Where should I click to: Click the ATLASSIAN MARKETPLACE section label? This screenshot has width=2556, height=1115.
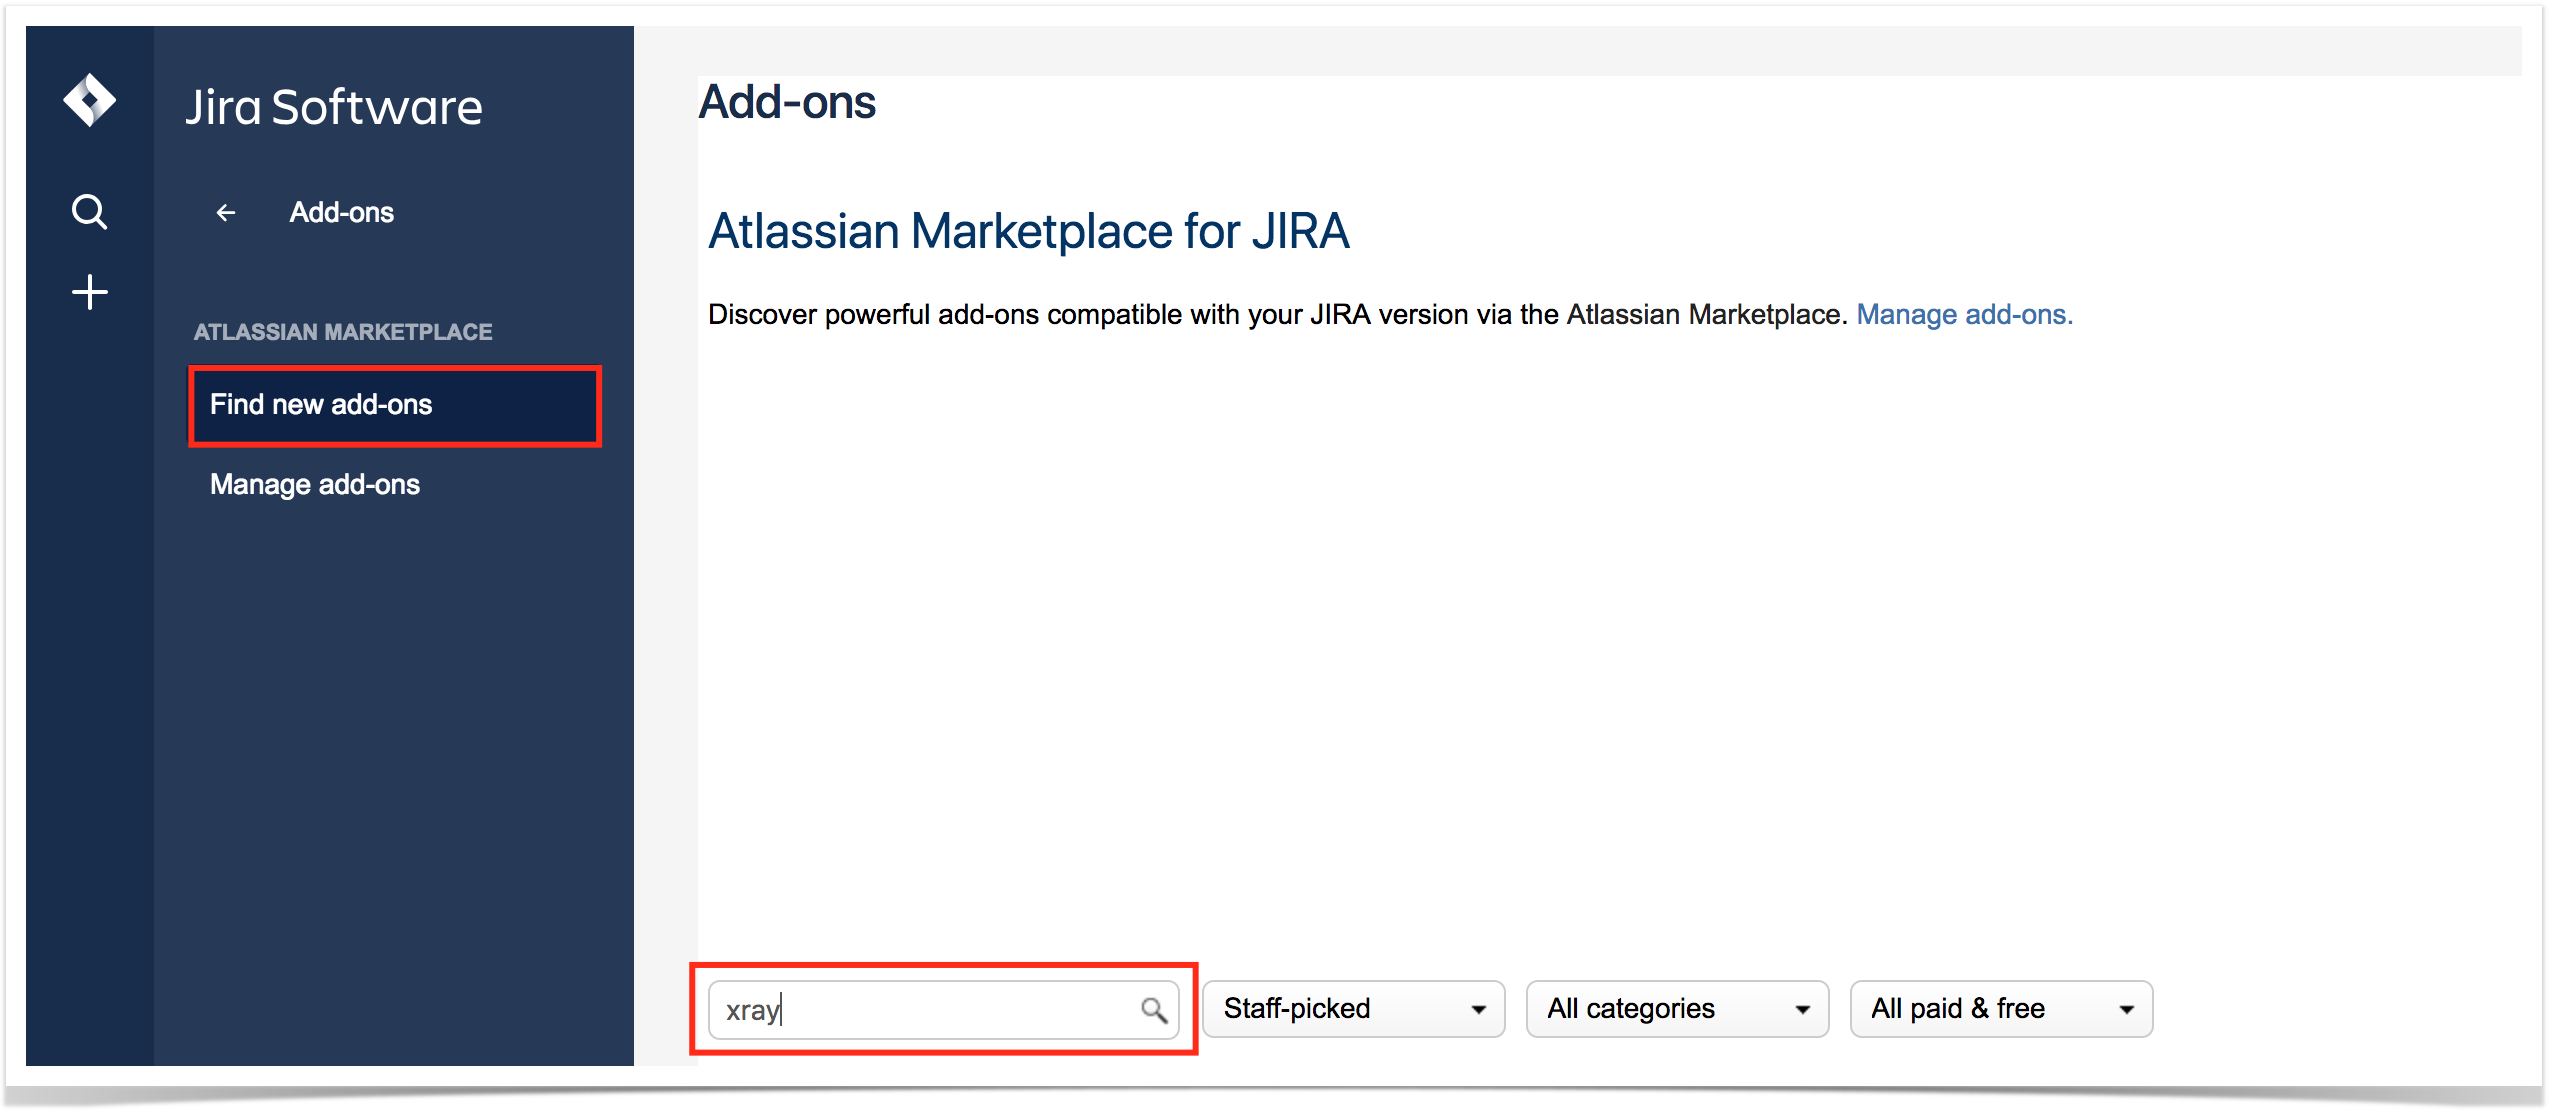tap(343, 332)
